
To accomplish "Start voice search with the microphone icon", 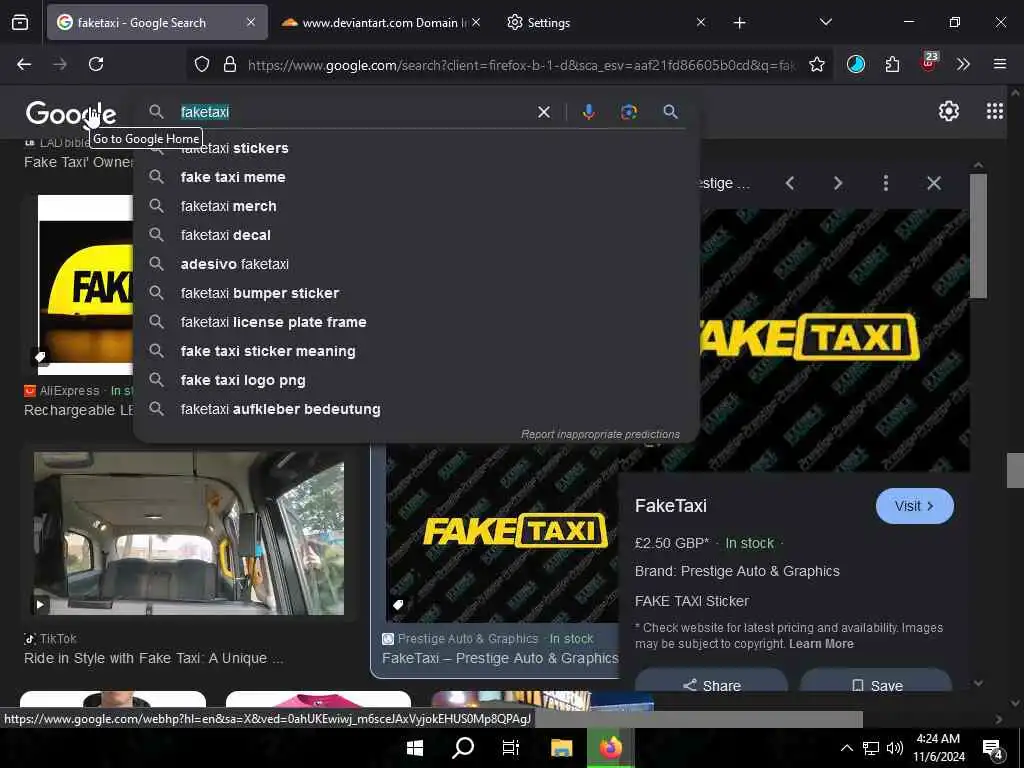I will [x=588, y=112].
